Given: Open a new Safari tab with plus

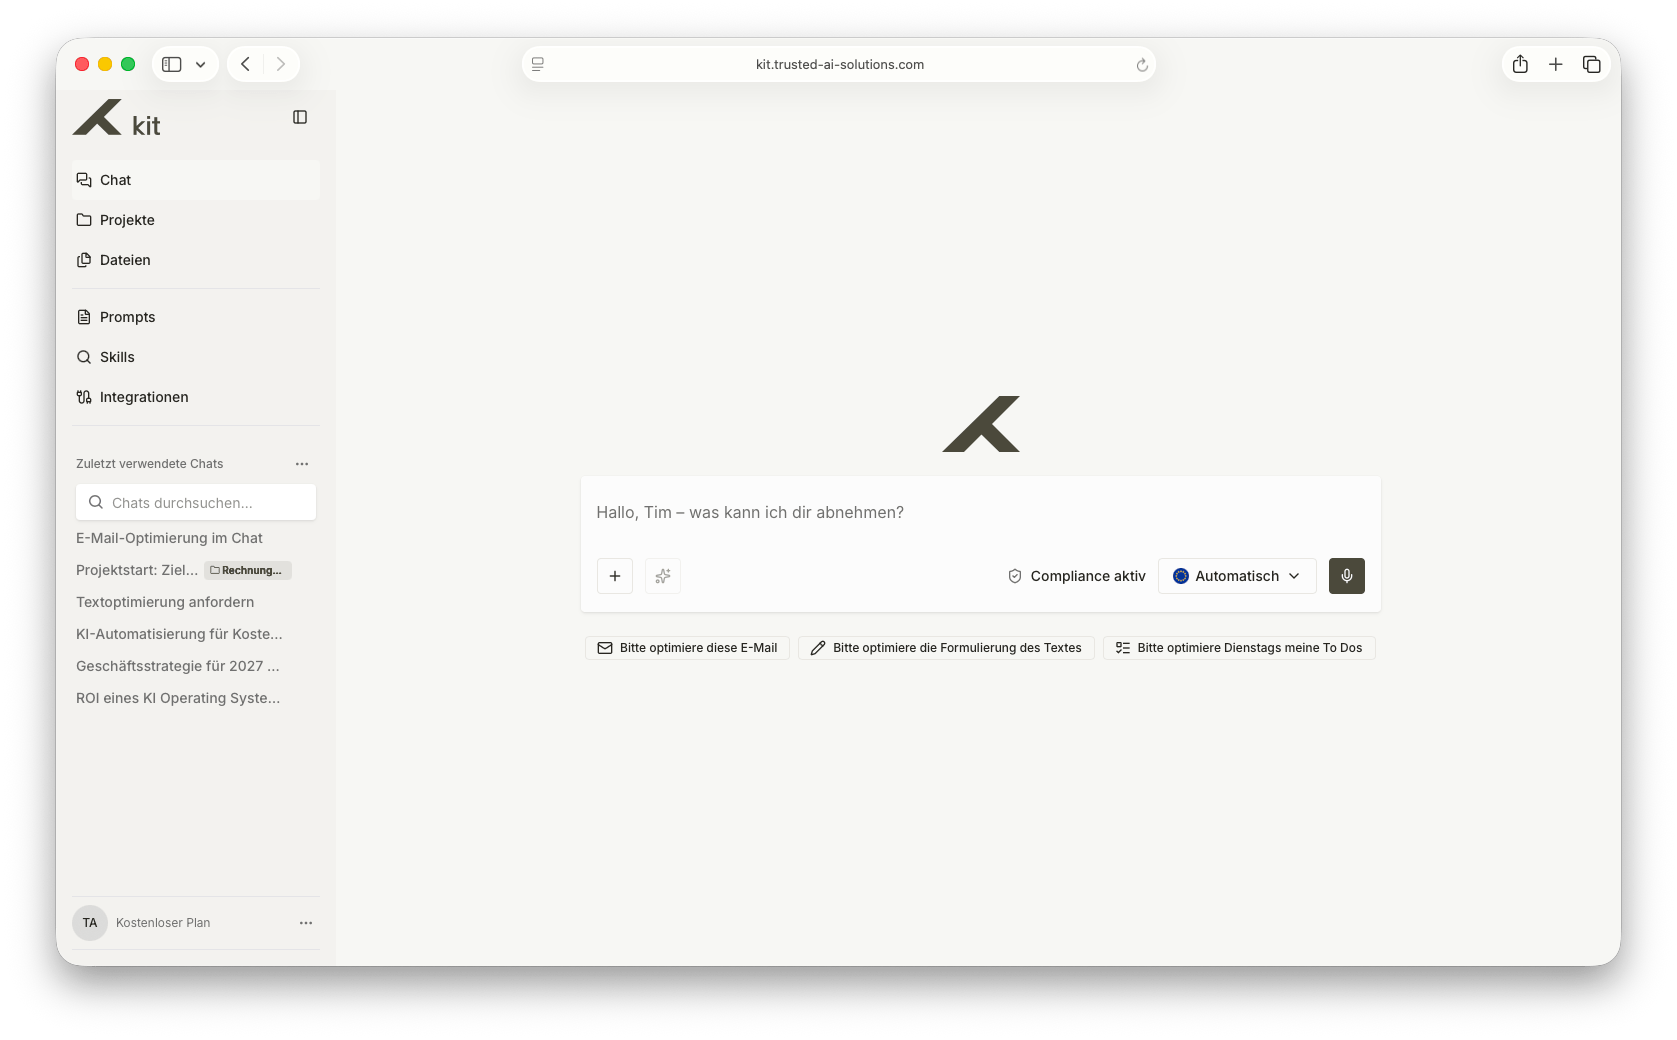Looking at the screenshot, I should [x=1556, y=64].
